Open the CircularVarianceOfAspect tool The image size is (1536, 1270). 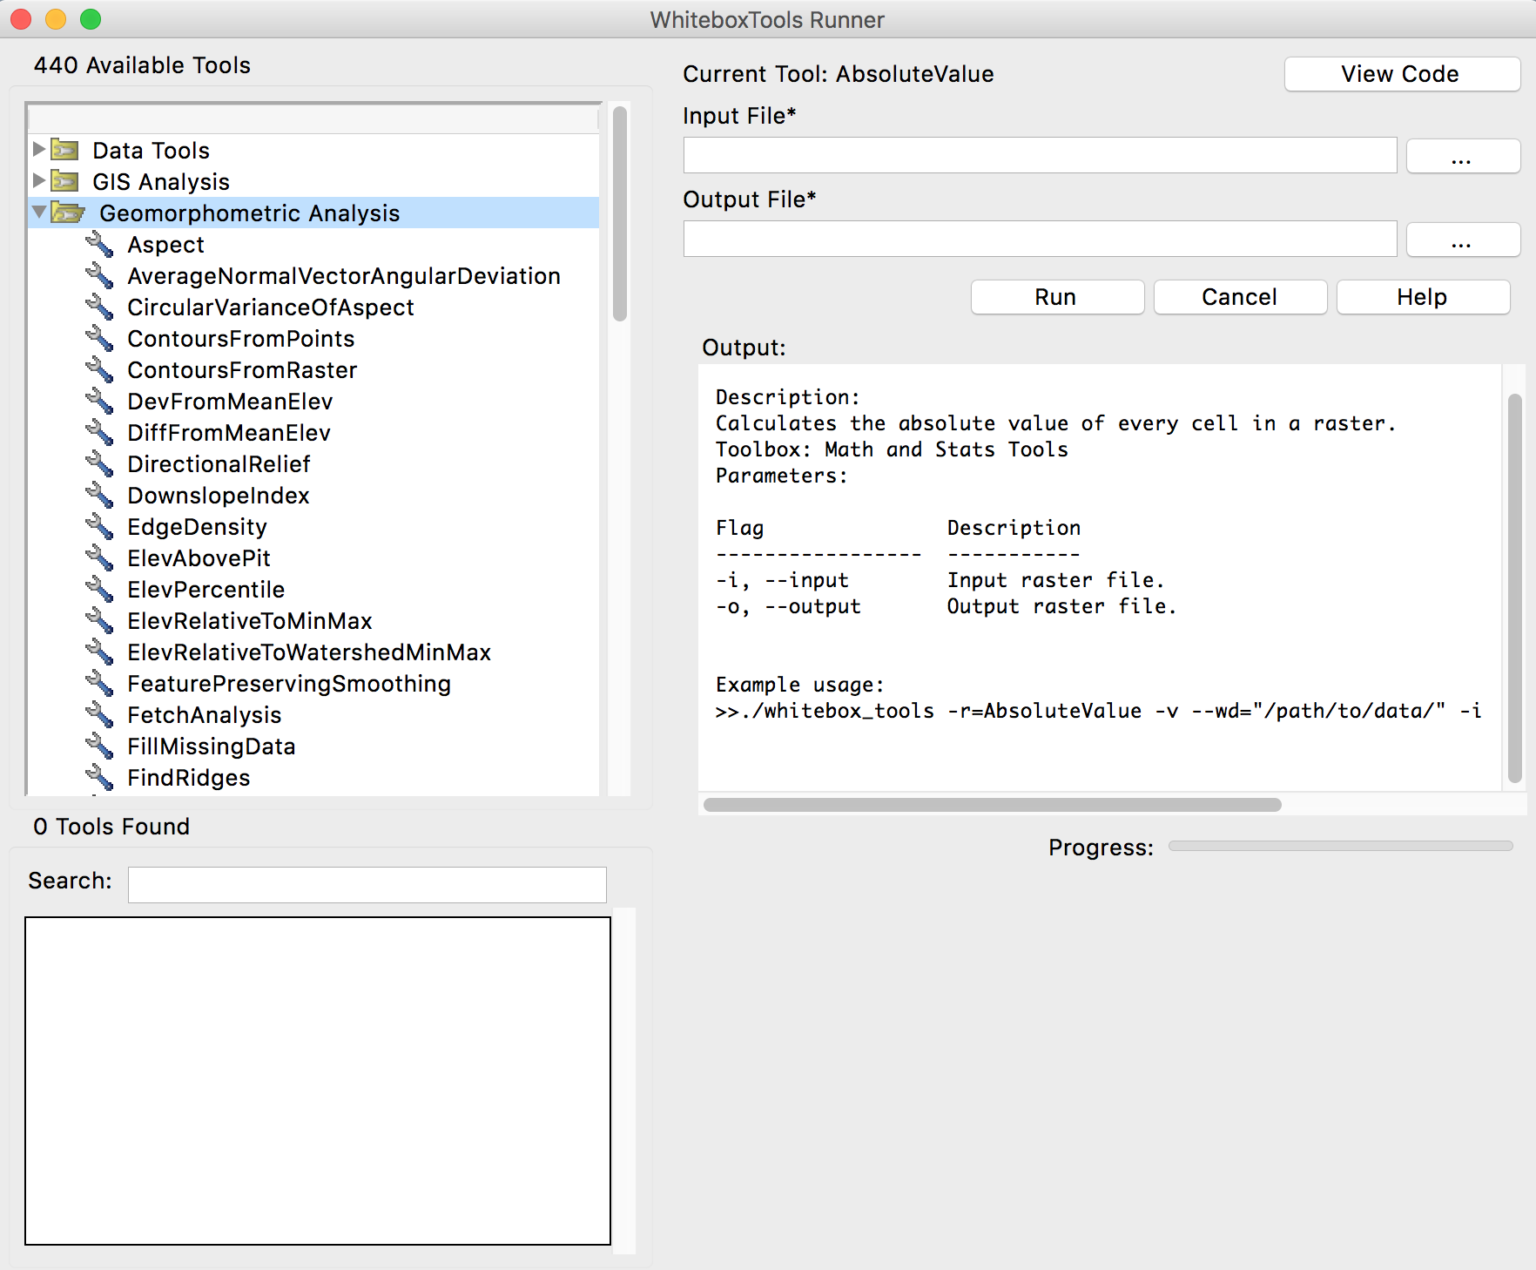[x=270, y=307]
